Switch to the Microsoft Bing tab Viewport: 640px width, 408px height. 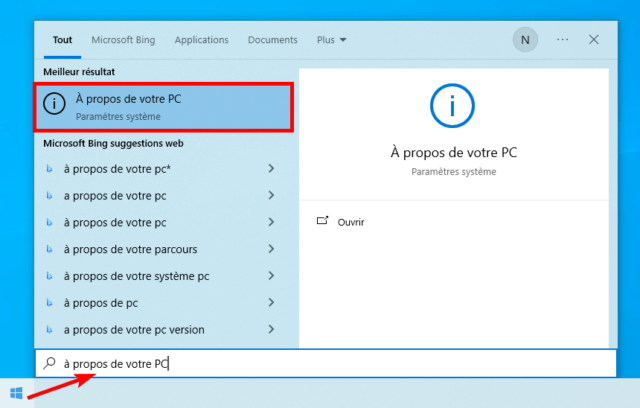point(124,40)
